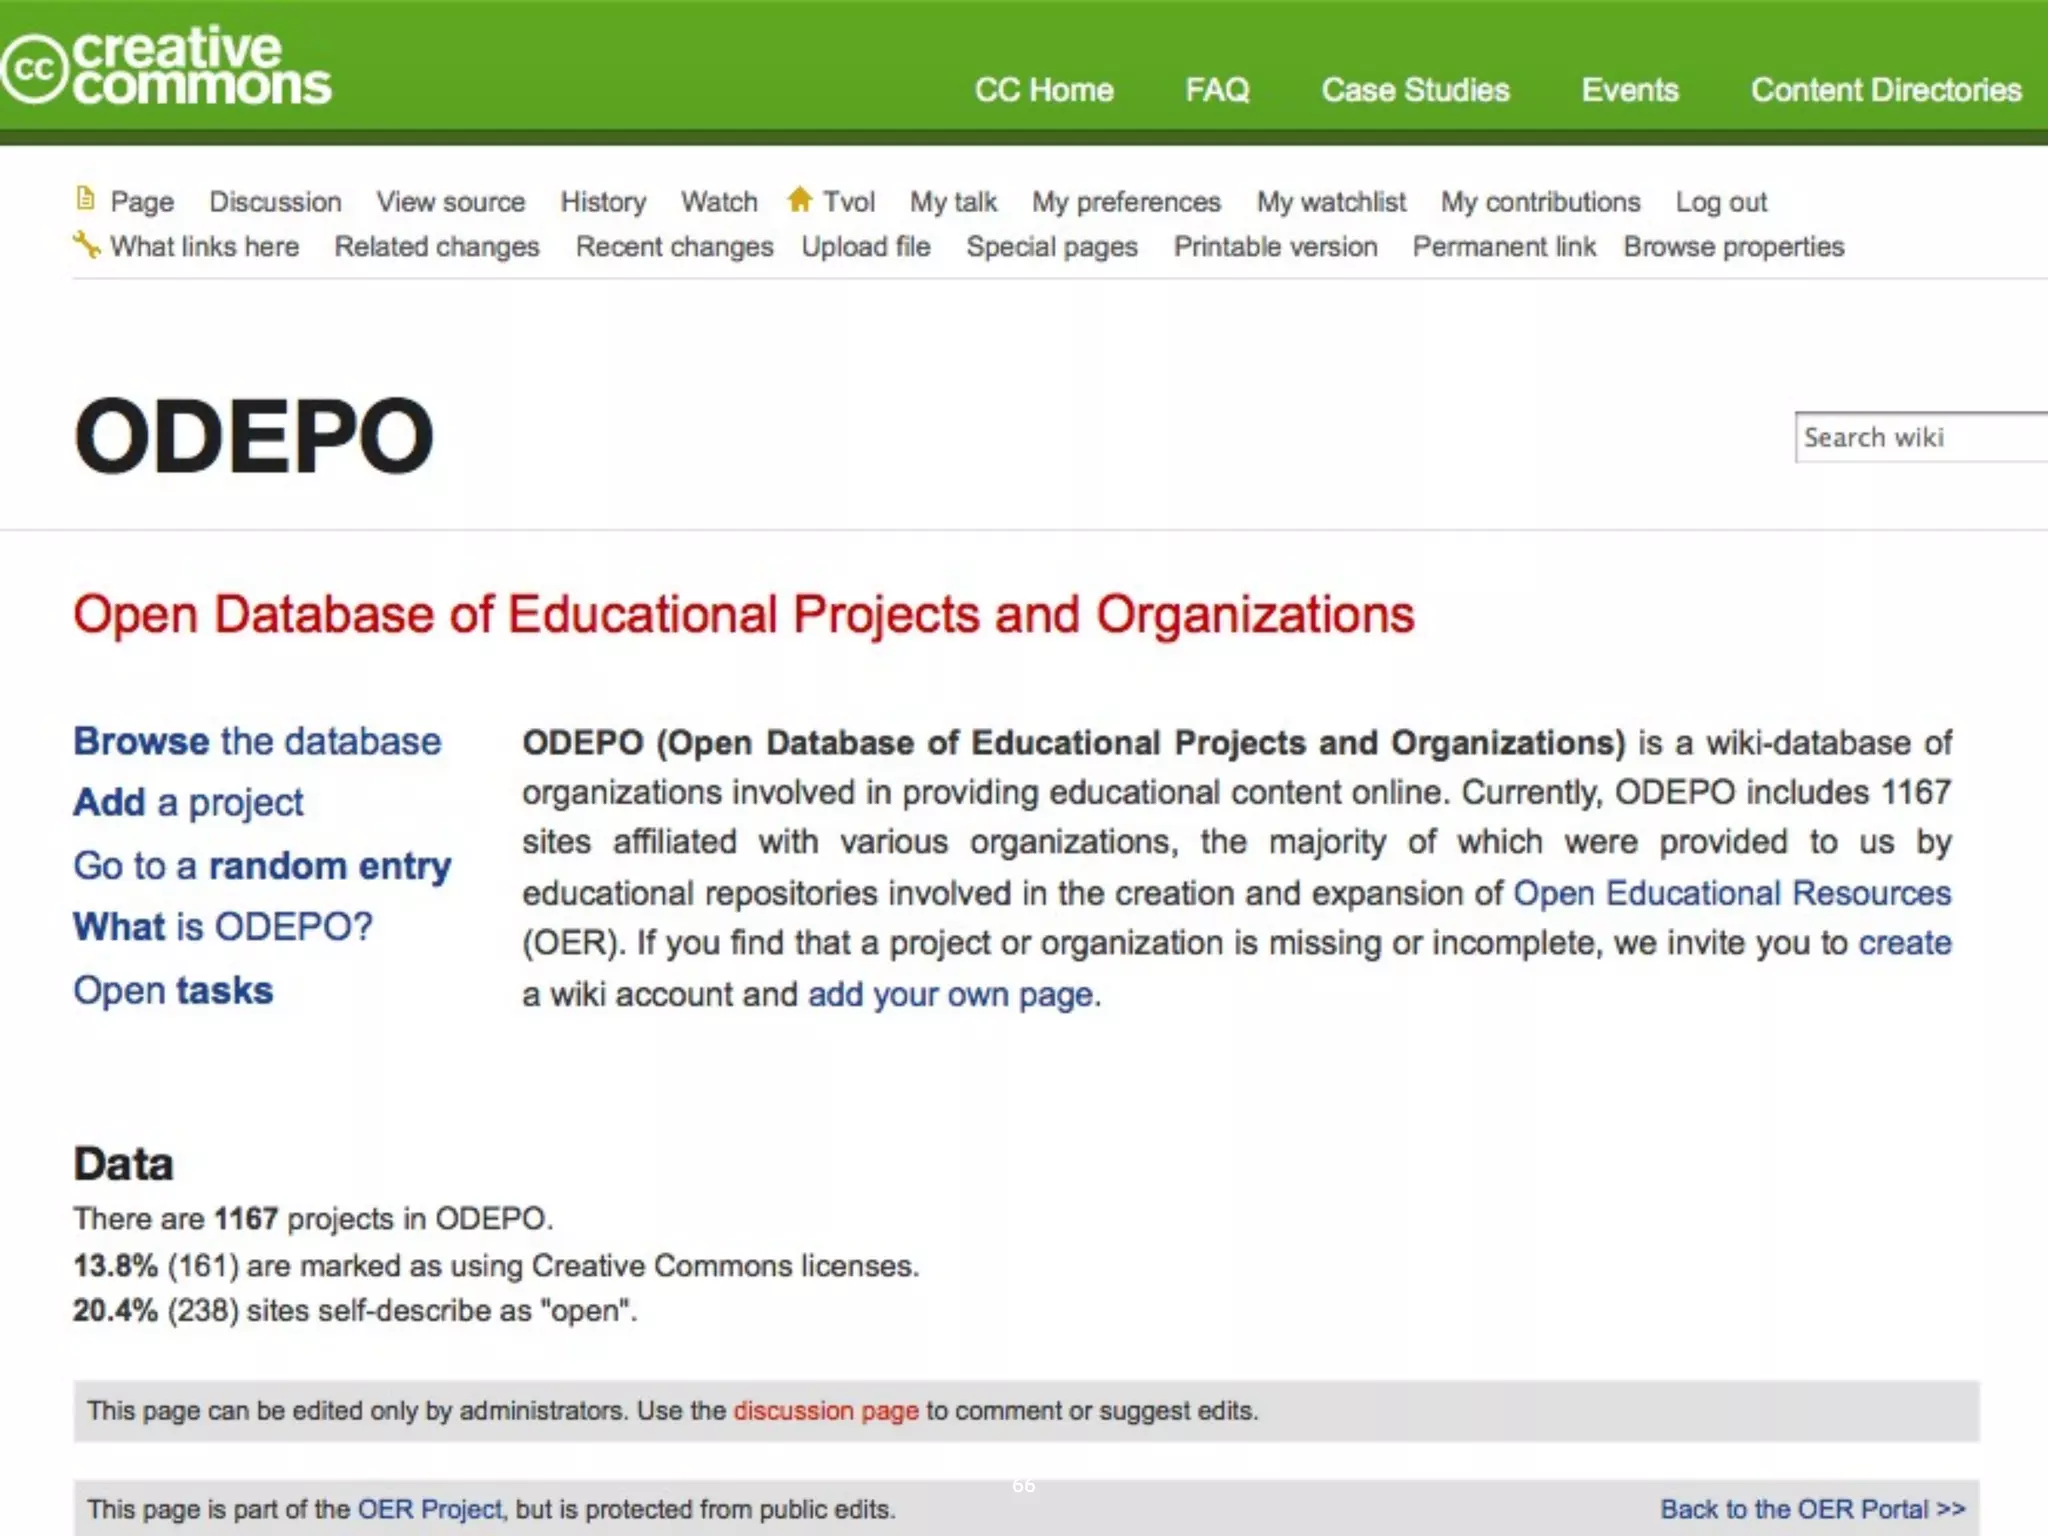This screenshot has height=1536, width=2048.
Task: Click the Browse the database link
Action: tap(257, 741)
